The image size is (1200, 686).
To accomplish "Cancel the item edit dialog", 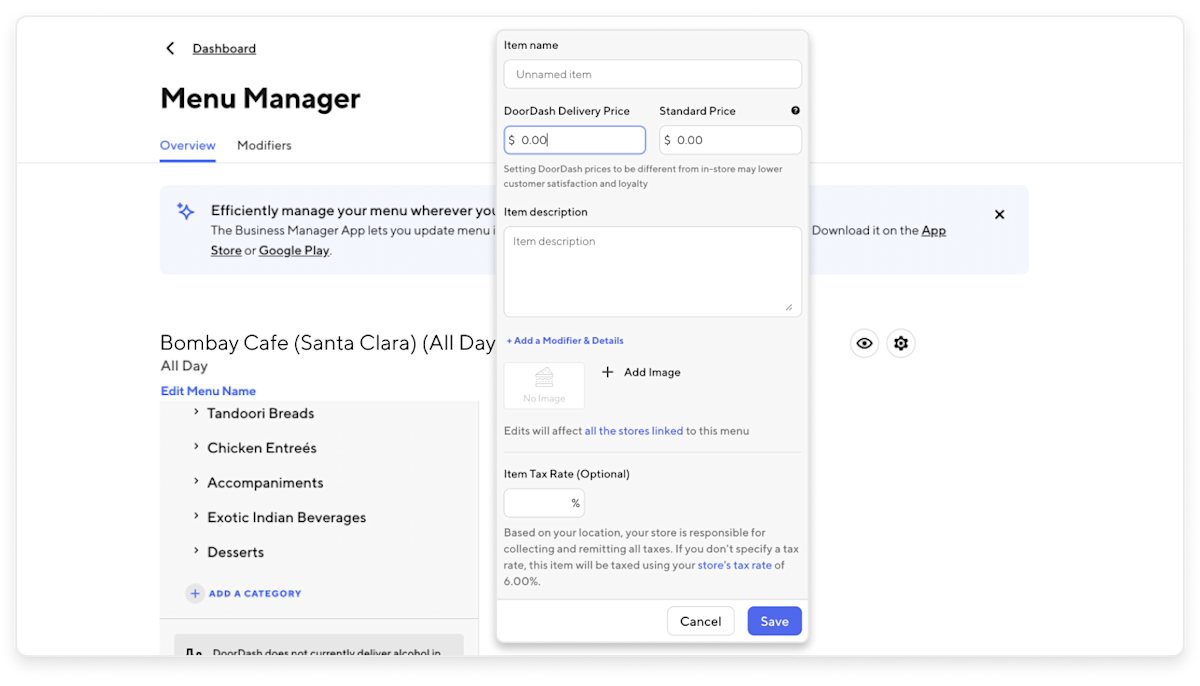I will (700, 621).
